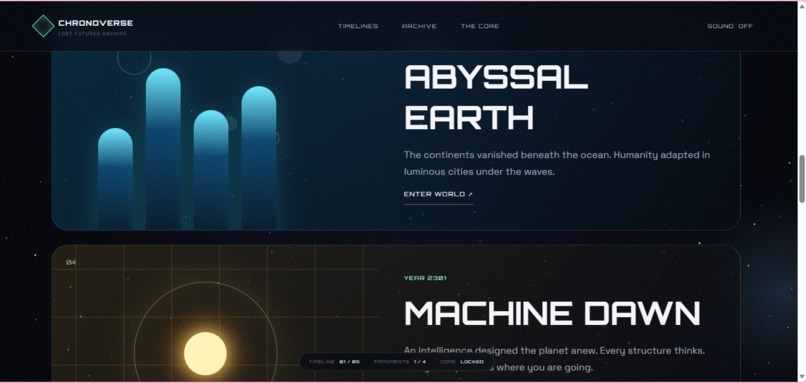The width and height of the screenshot is (806, 383).
Task: Click the Timeline 01/05 status indicator
Action: point(334,362)
